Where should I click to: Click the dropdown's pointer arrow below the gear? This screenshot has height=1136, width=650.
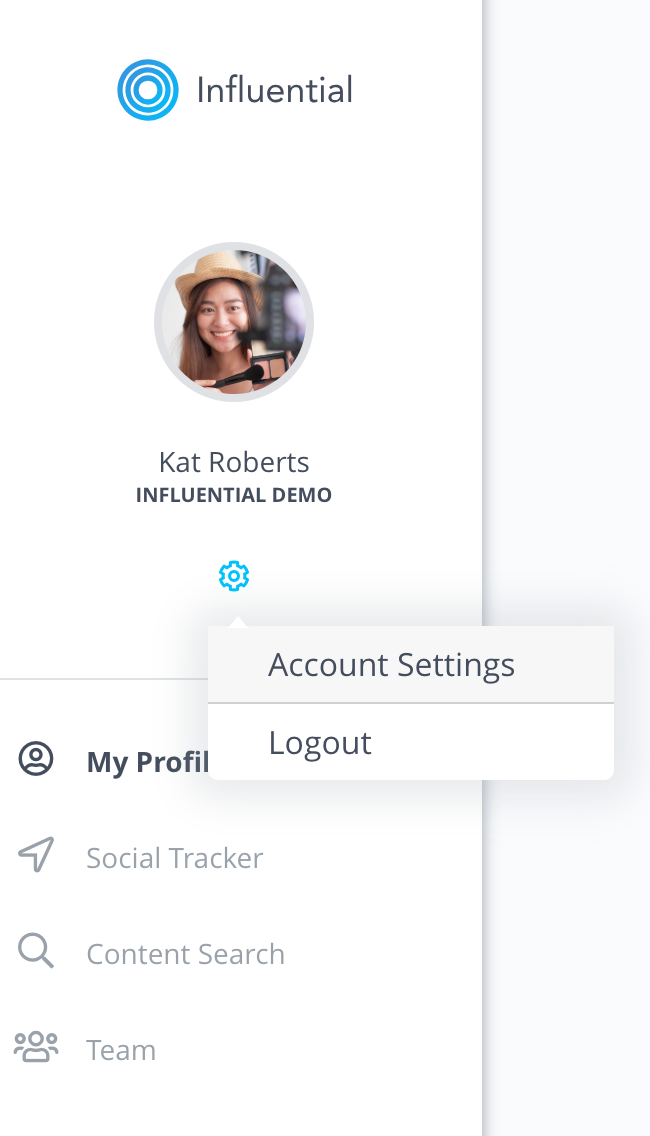[237, 622]
